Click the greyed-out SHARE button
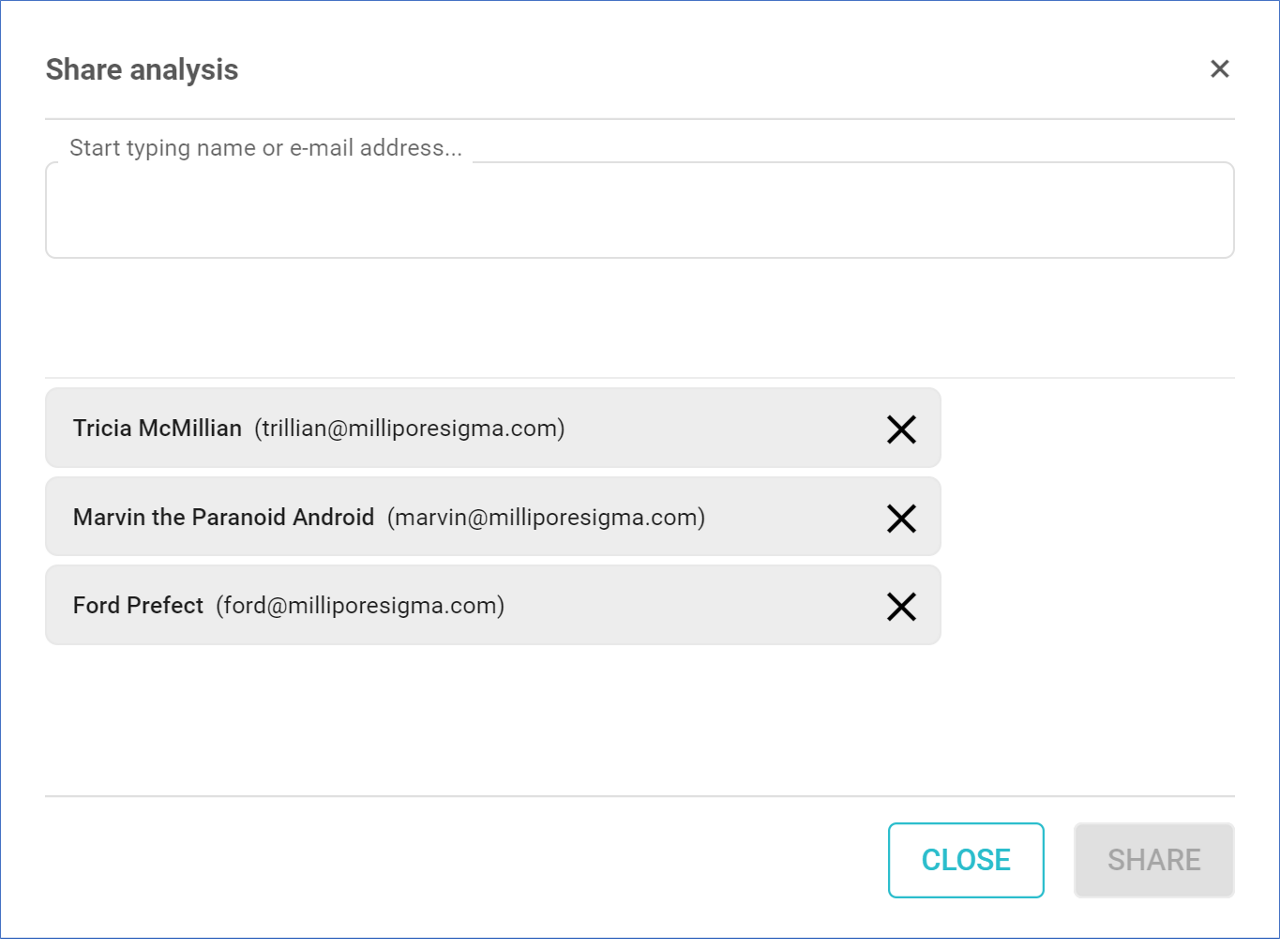 (x=1154, y=860)
